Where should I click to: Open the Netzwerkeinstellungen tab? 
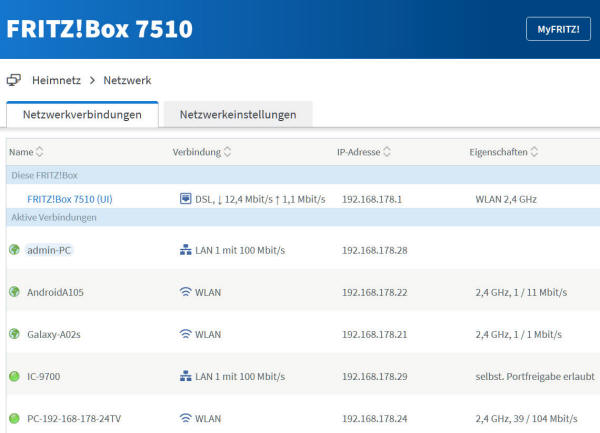[238, 114]
